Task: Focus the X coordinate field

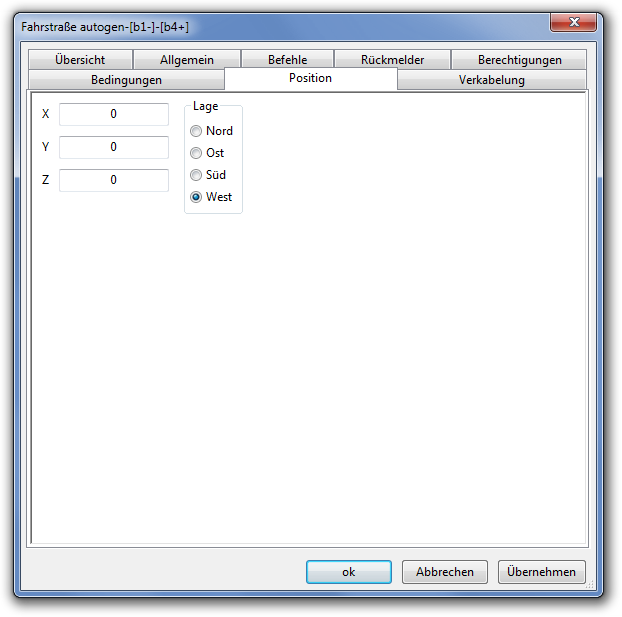Action: click(x=114, y=114)
